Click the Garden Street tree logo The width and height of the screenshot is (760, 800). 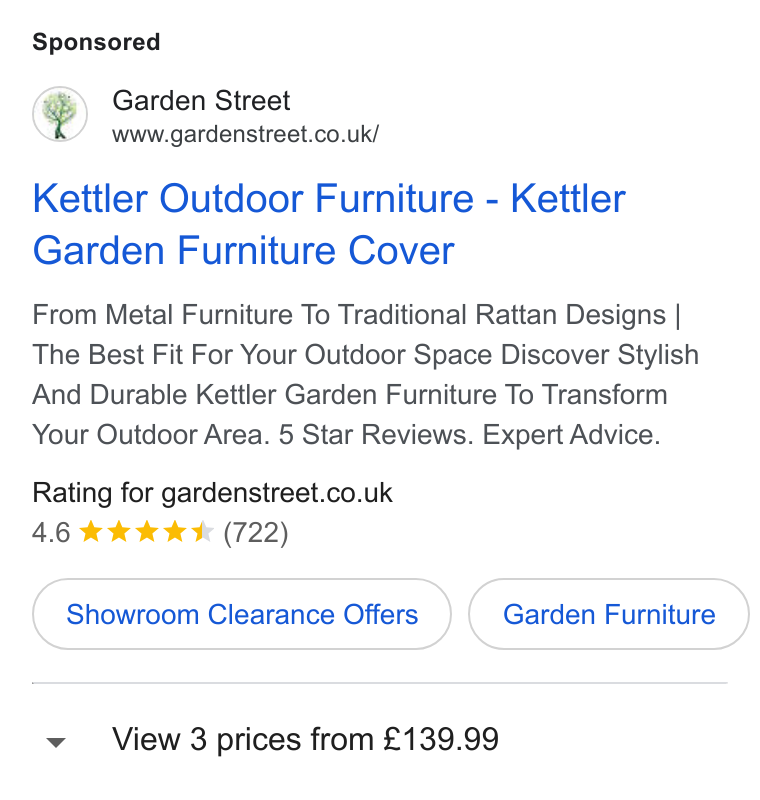pyautogui.click(x=60, y=114)
